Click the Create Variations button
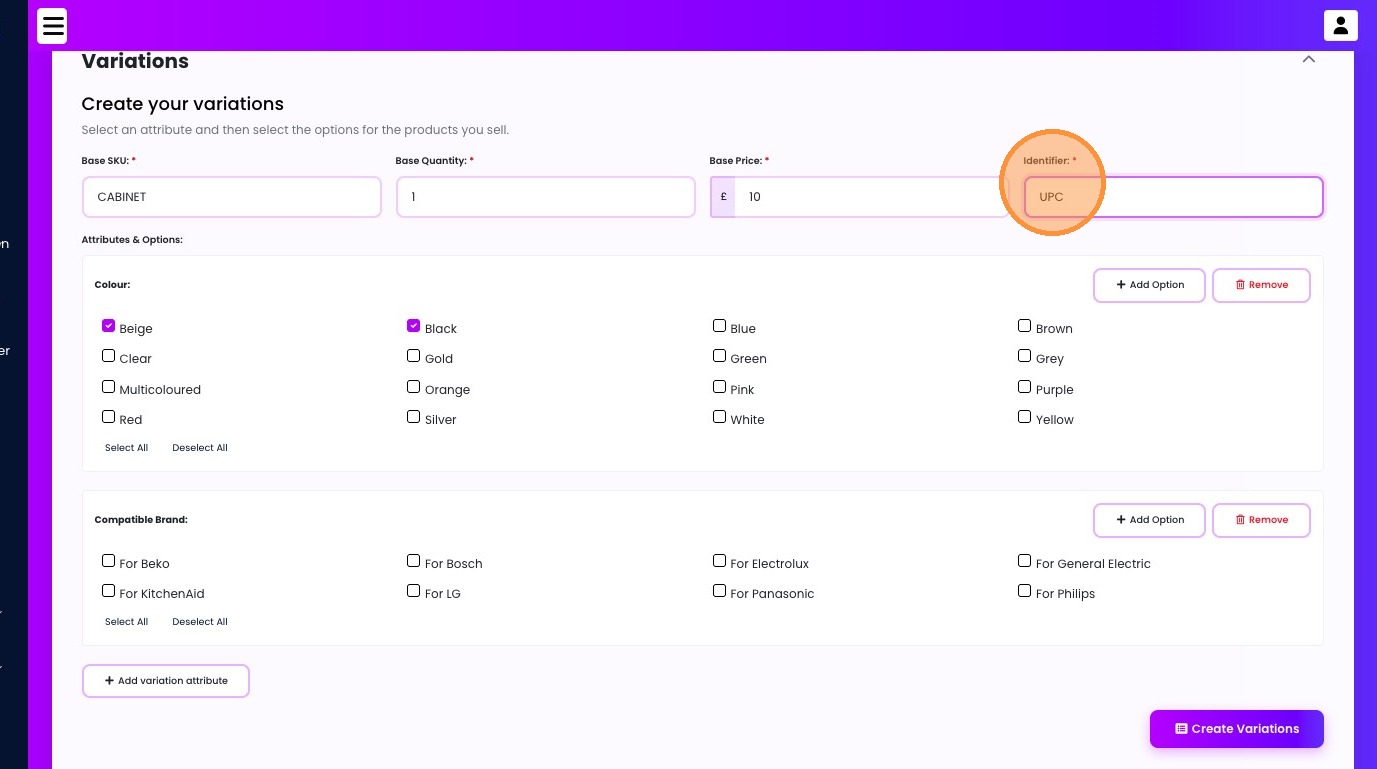1377x769 pixels. [1236, 729]
